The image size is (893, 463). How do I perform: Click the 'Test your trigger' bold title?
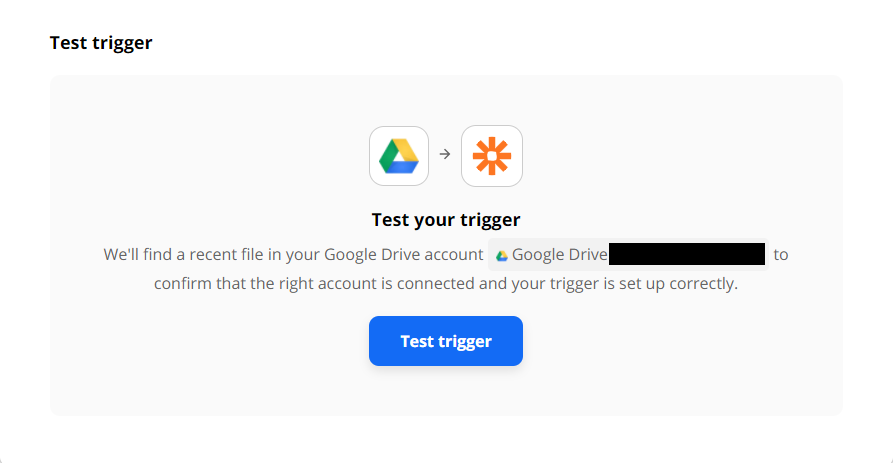click(446, 220)
